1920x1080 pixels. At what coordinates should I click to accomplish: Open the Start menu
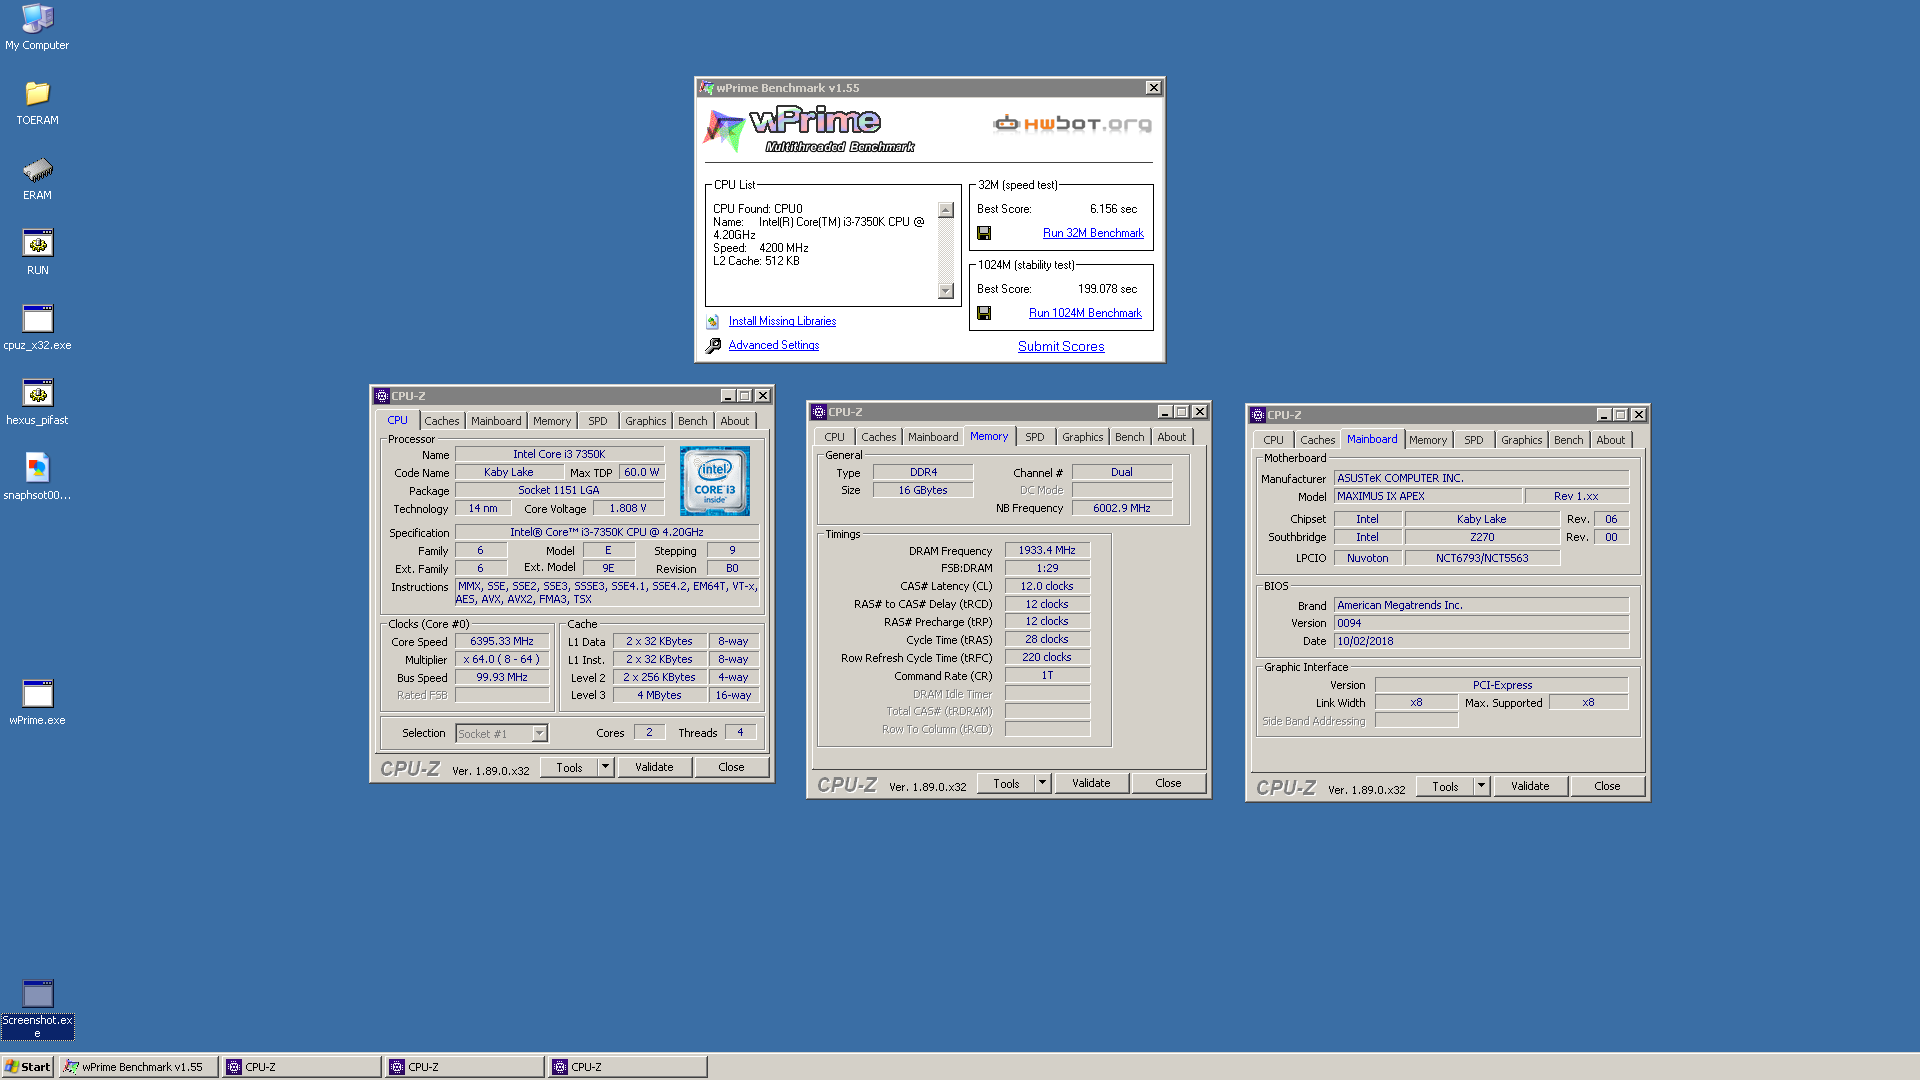[28, 1067]
